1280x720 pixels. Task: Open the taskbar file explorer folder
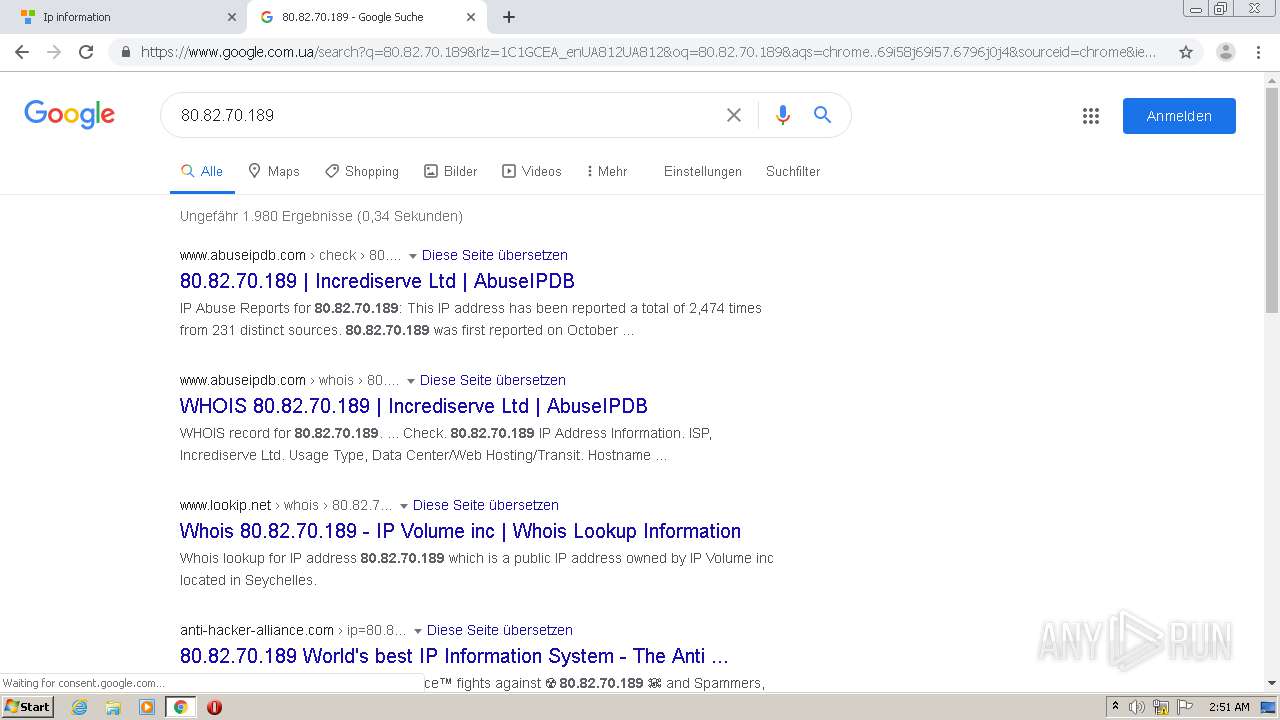[x=113, y=707]
